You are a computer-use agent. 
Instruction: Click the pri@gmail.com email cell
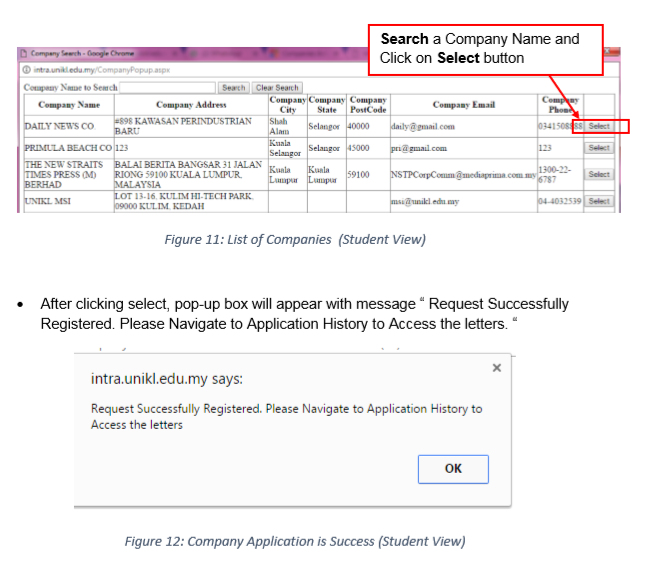(x=464, y=148)
